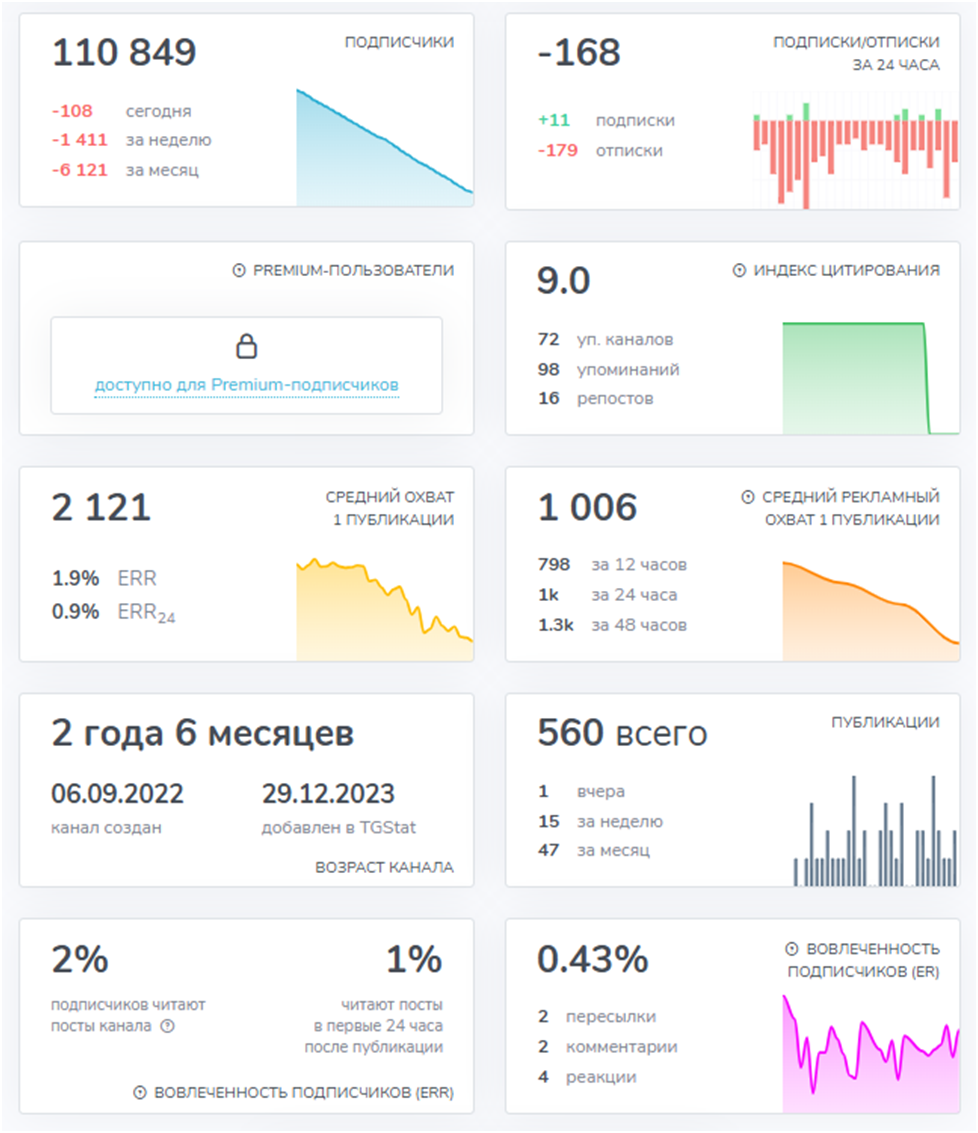Image resolution: width=978 pixels, height=1133 pixels.
Task: Click the 110 849 subscribers count
Action: (x=124, y=53)
